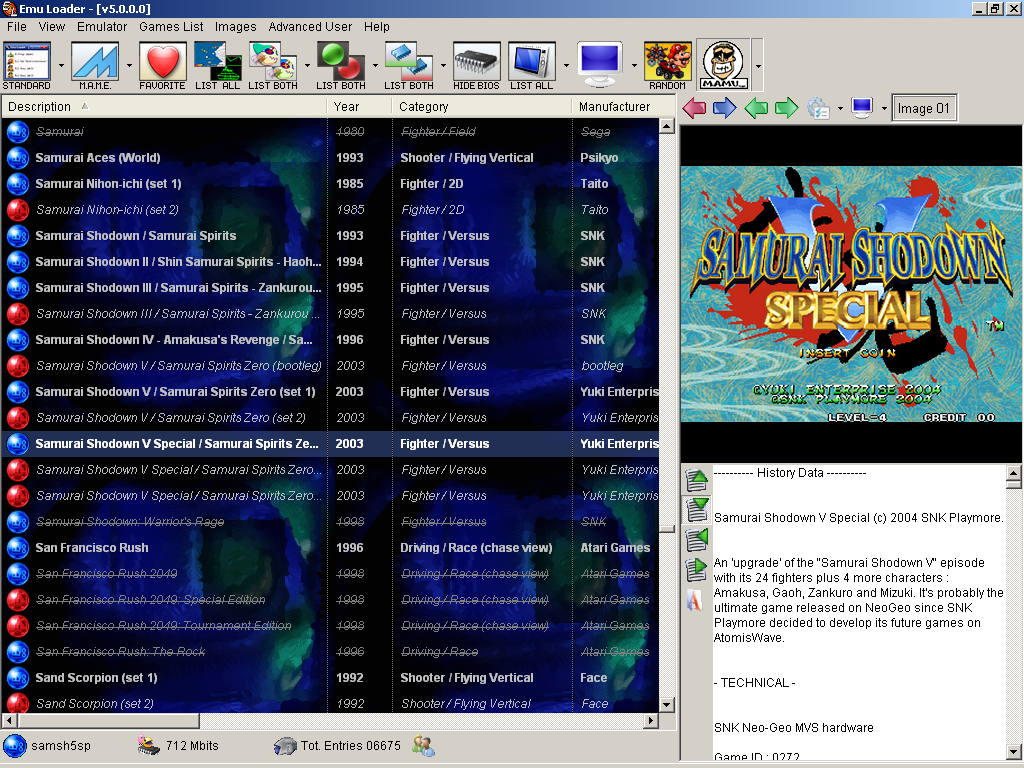Image resolution: width=1024 pixels, height=768 pixels.
Task: Click games list vertical scrollbar up arrow
Action: coord(667,126)
